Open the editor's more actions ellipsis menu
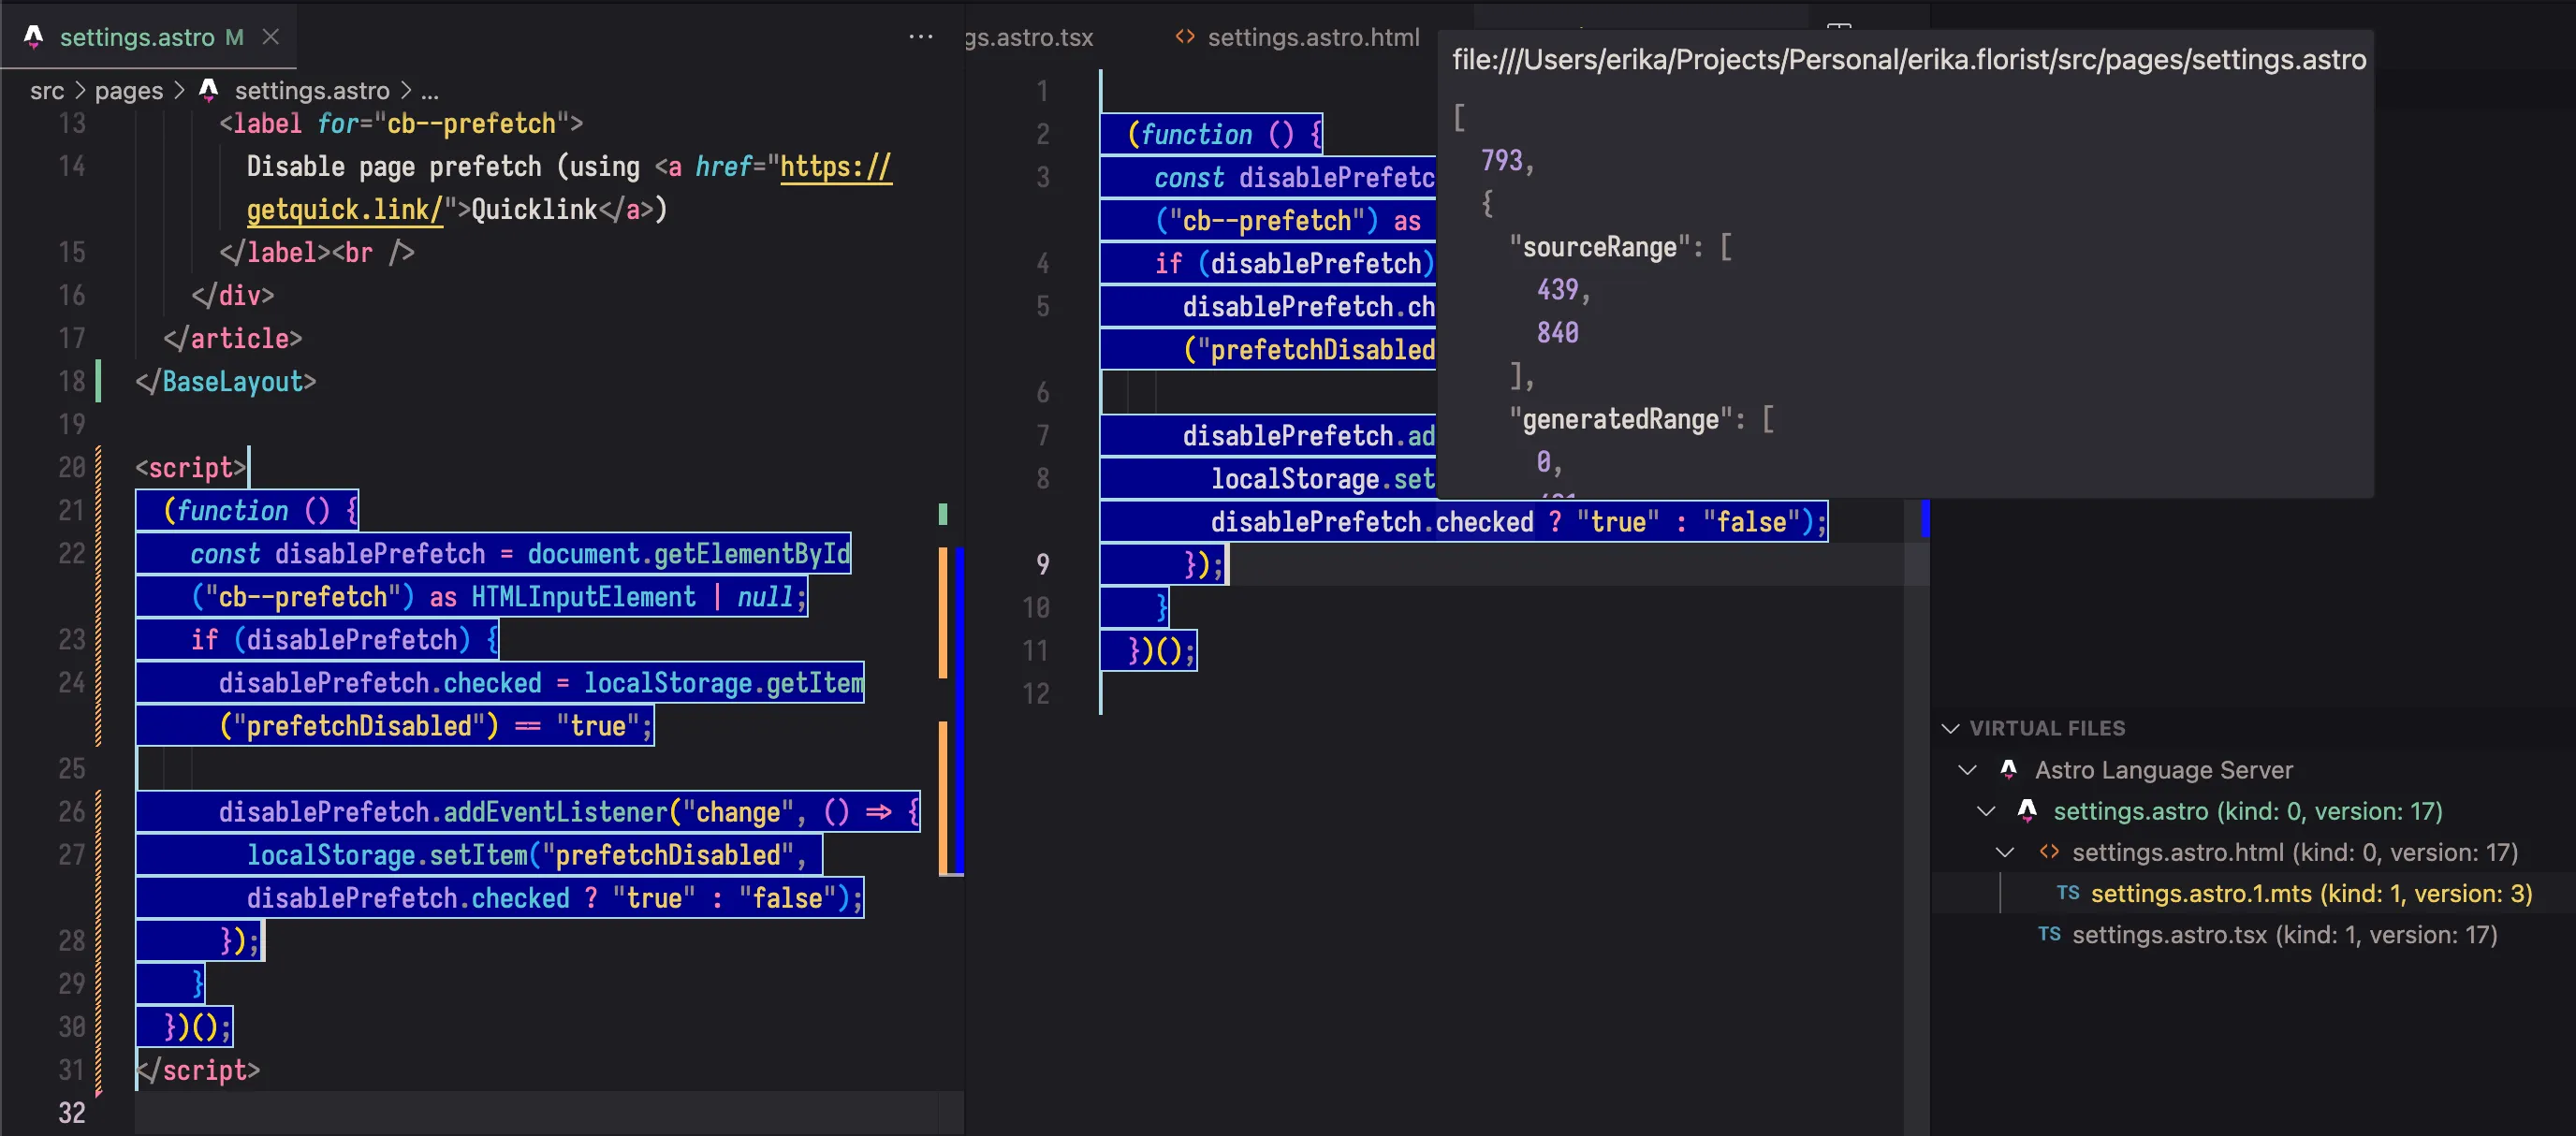This screenshot has width=2576, height=1136. (x=920, y=37)
